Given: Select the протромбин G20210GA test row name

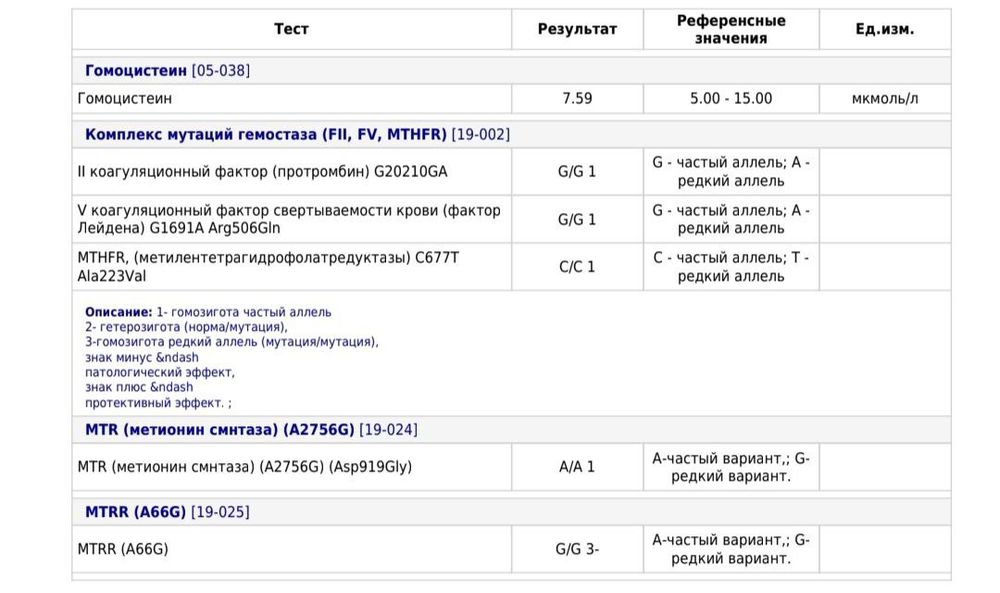Looking at the screenshot, I should 262,171.
